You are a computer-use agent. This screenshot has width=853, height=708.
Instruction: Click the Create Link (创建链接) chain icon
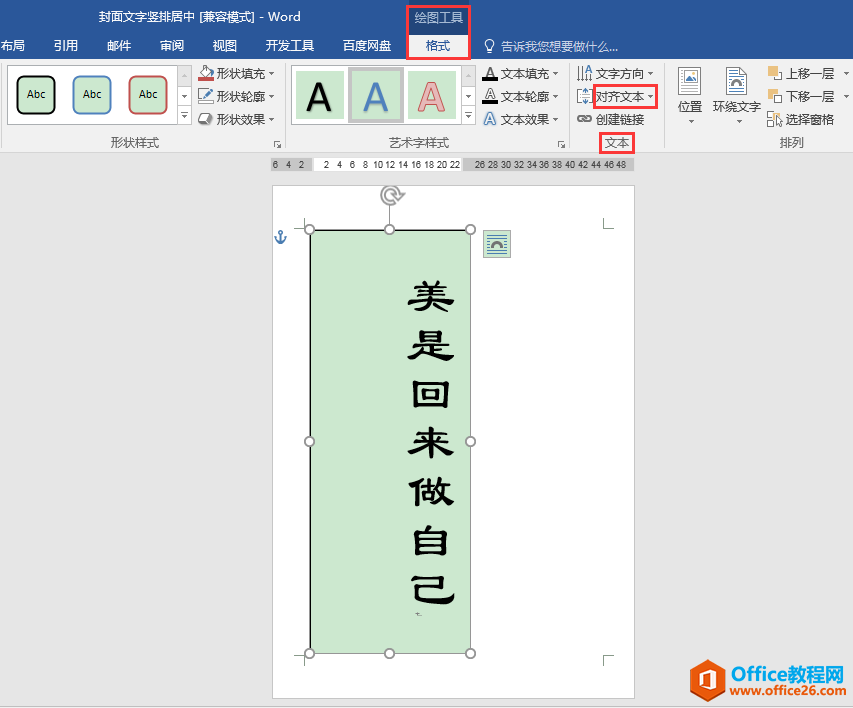point(585,119)
